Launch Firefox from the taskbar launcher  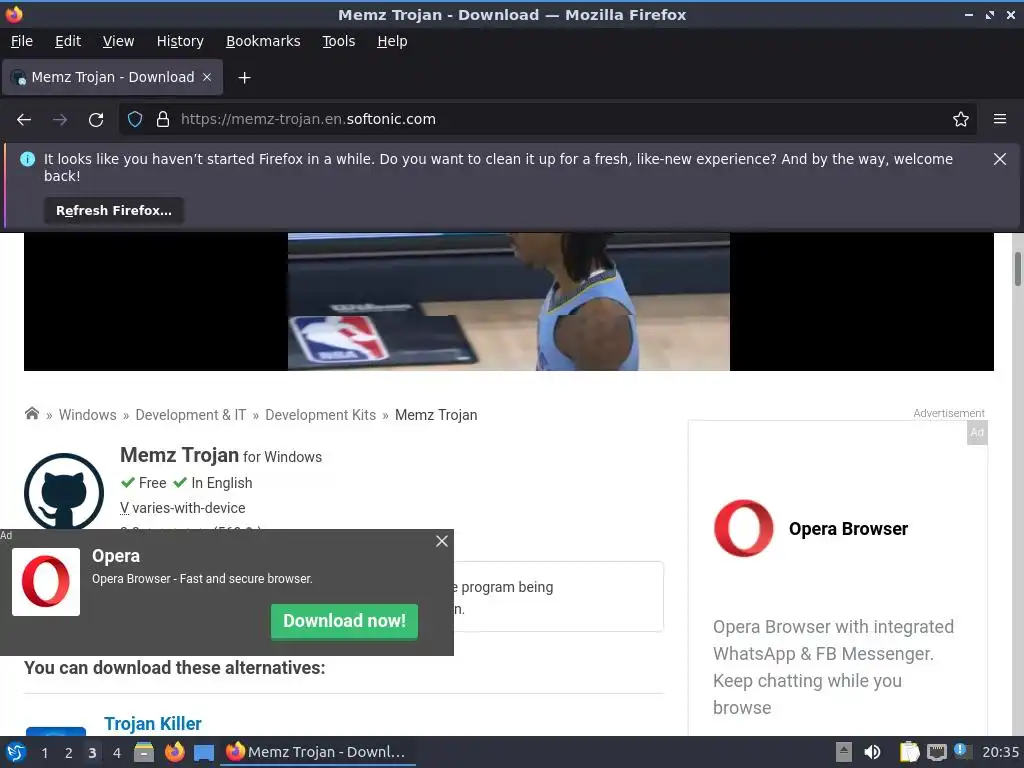tap(174, 752)
